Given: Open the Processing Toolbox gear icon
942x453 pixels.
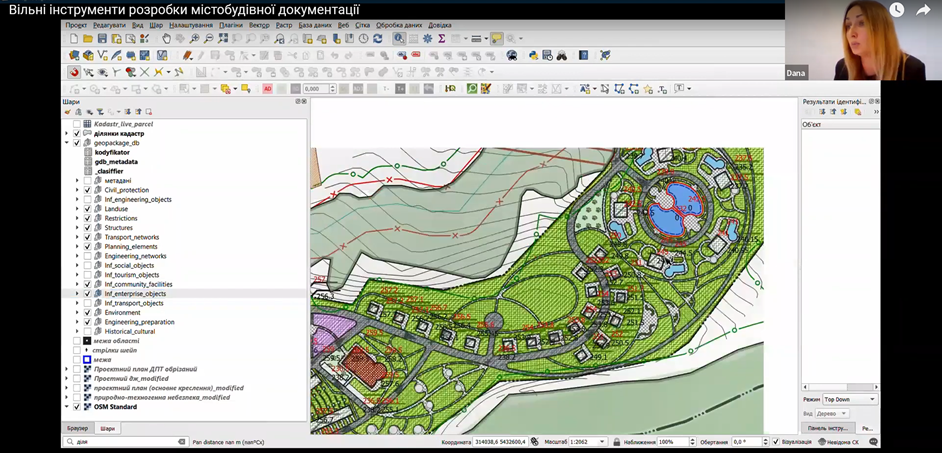Looking at the screenshot, I should coord(428,38).
